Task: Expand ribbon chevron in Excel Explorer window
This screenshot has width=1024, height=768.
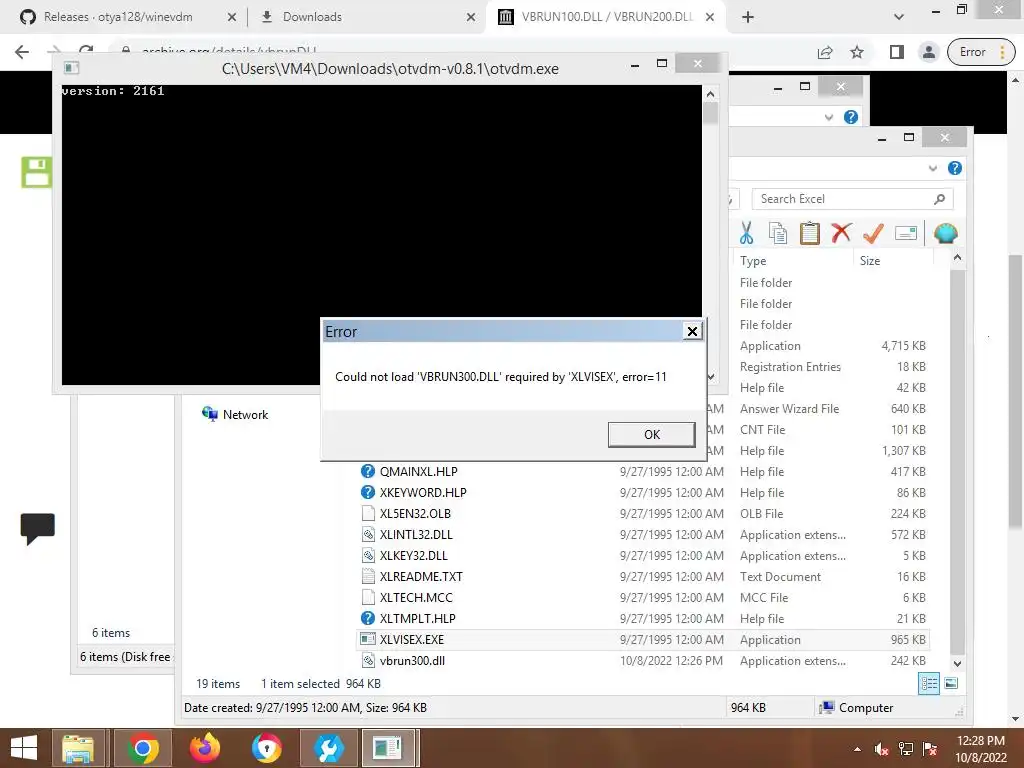Action: pos(933,168)
